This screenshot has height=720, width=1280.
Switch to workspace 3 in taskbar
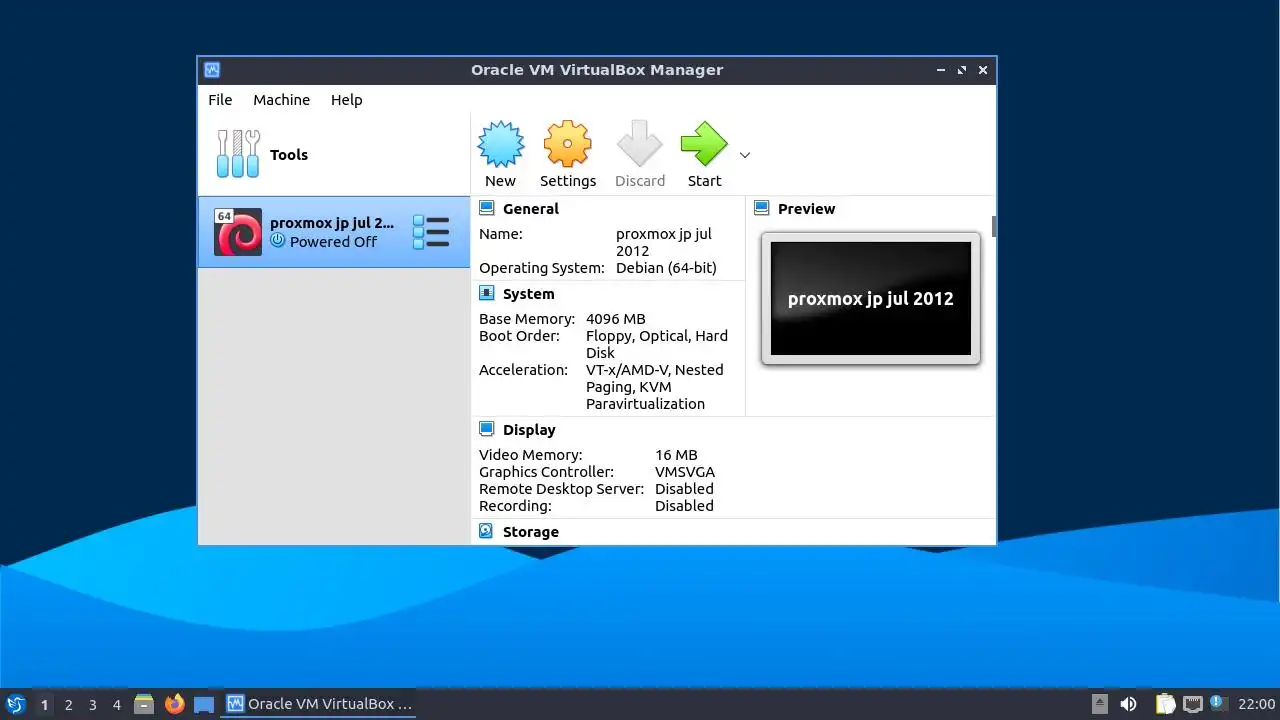coord(92,705)
